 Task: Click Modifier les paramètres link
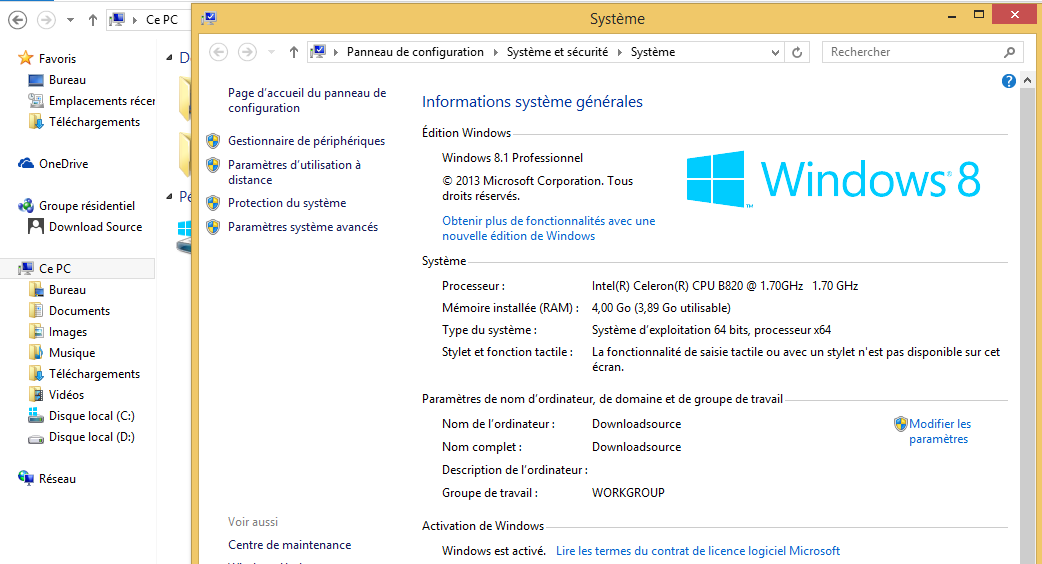(x=940, y=431)
